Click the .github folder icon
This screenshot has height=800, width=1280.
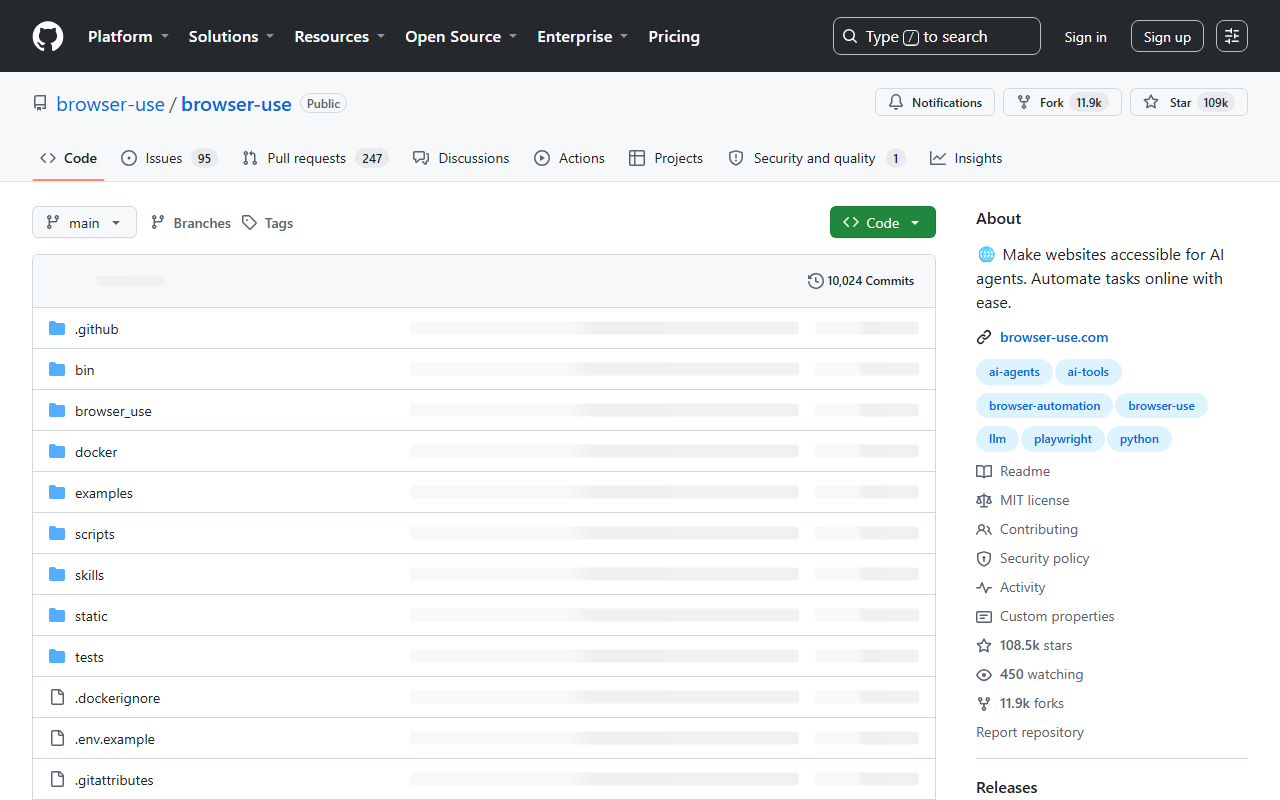[57, 329]
